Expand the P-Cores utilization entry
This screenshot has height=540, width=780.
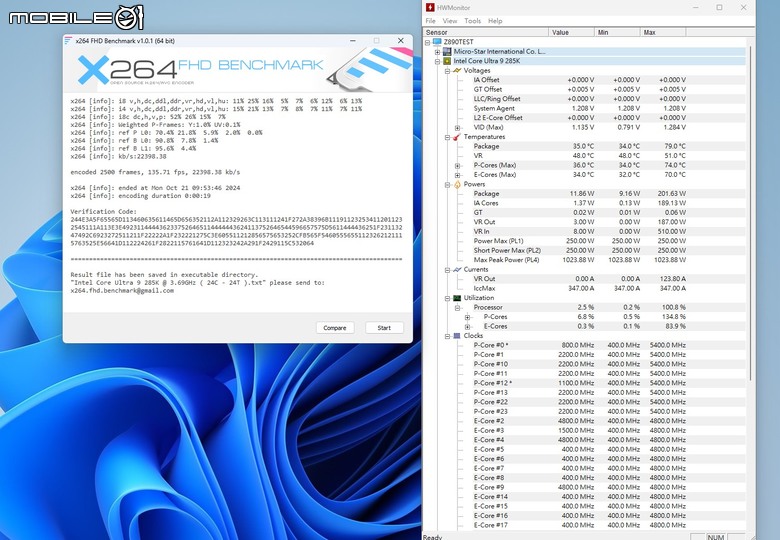467,317
